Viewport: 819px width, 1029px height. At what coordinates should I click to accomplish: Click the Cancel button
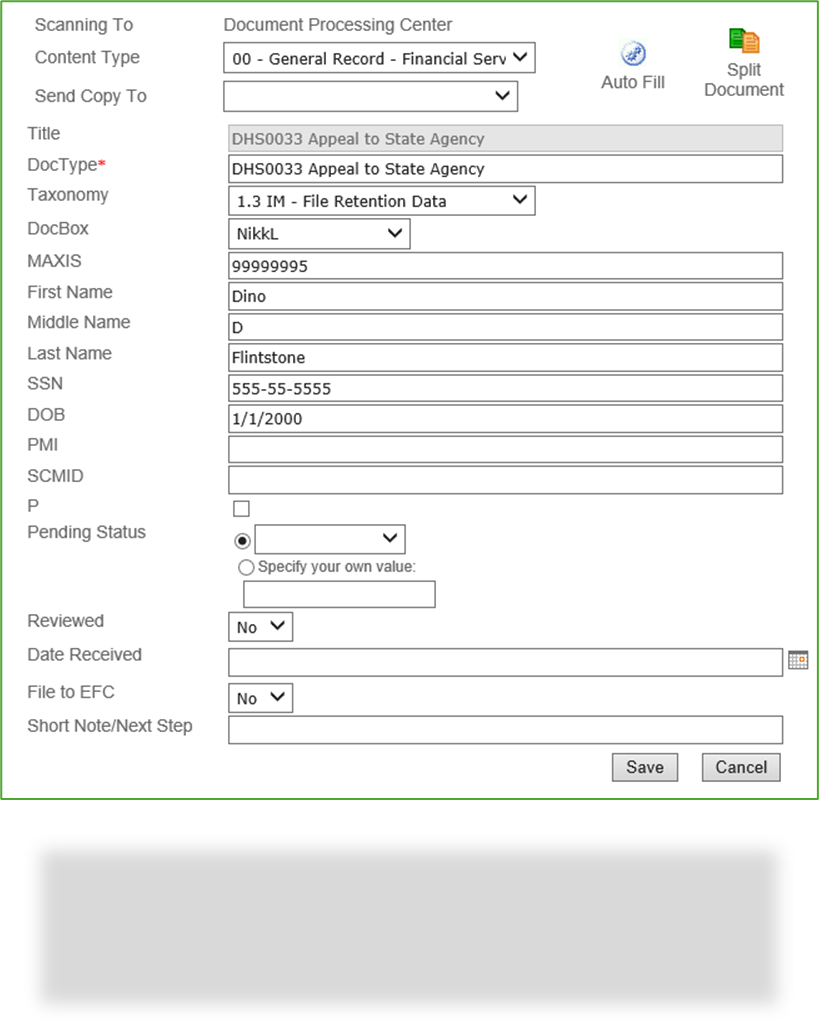[x=740, y=767]
